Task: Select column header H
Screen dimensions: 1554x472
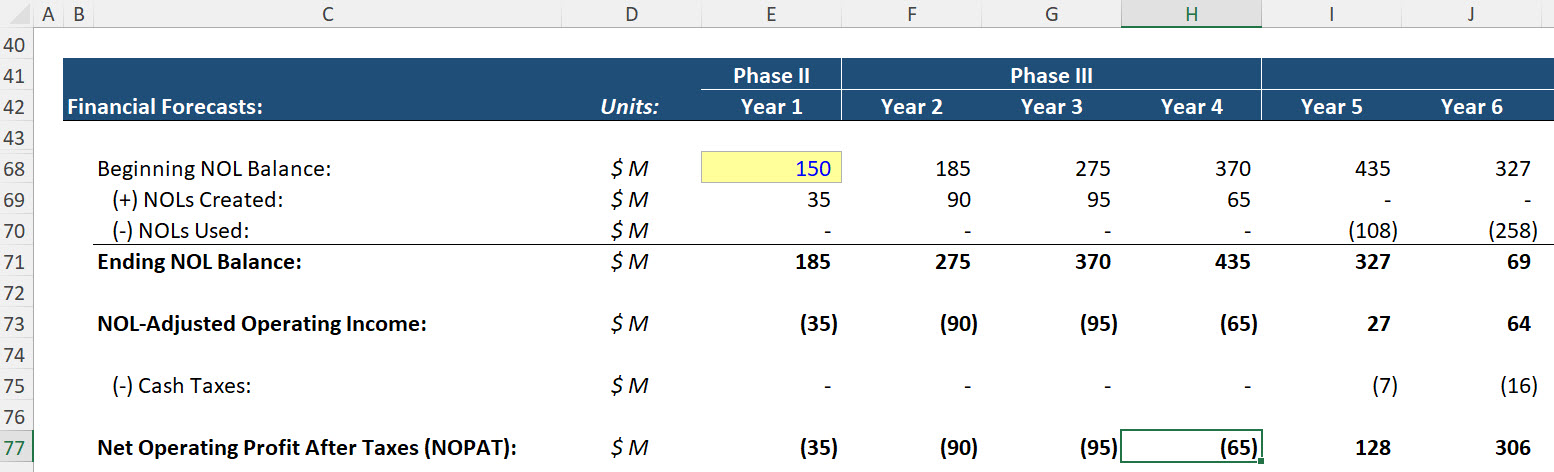Action: (x=1191, y=14)
